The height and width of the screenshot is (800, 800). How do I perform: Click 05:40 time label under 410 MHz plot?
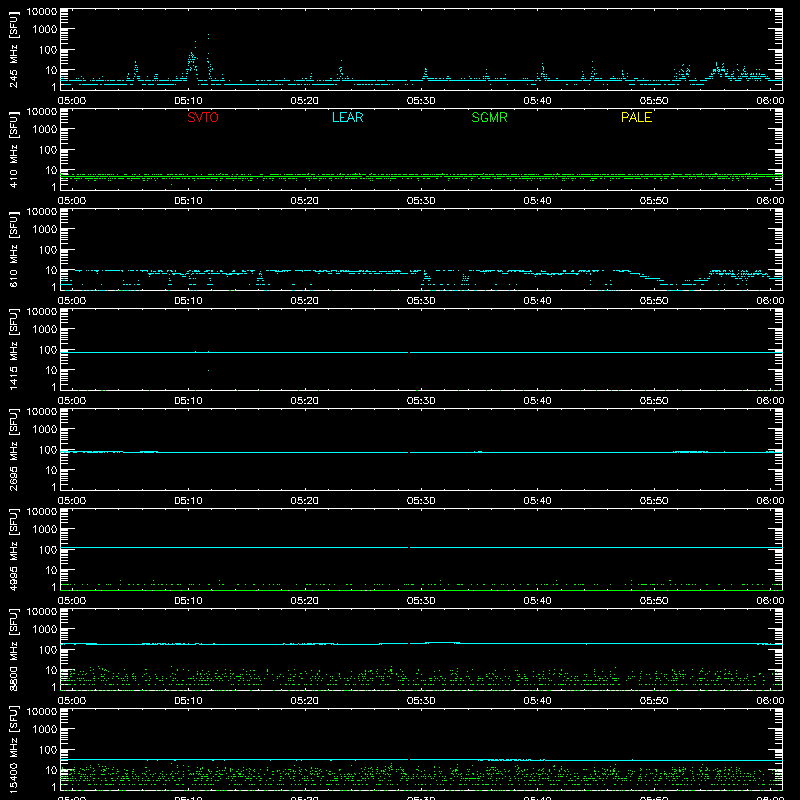pyautogui.click(x=537, y=201)
